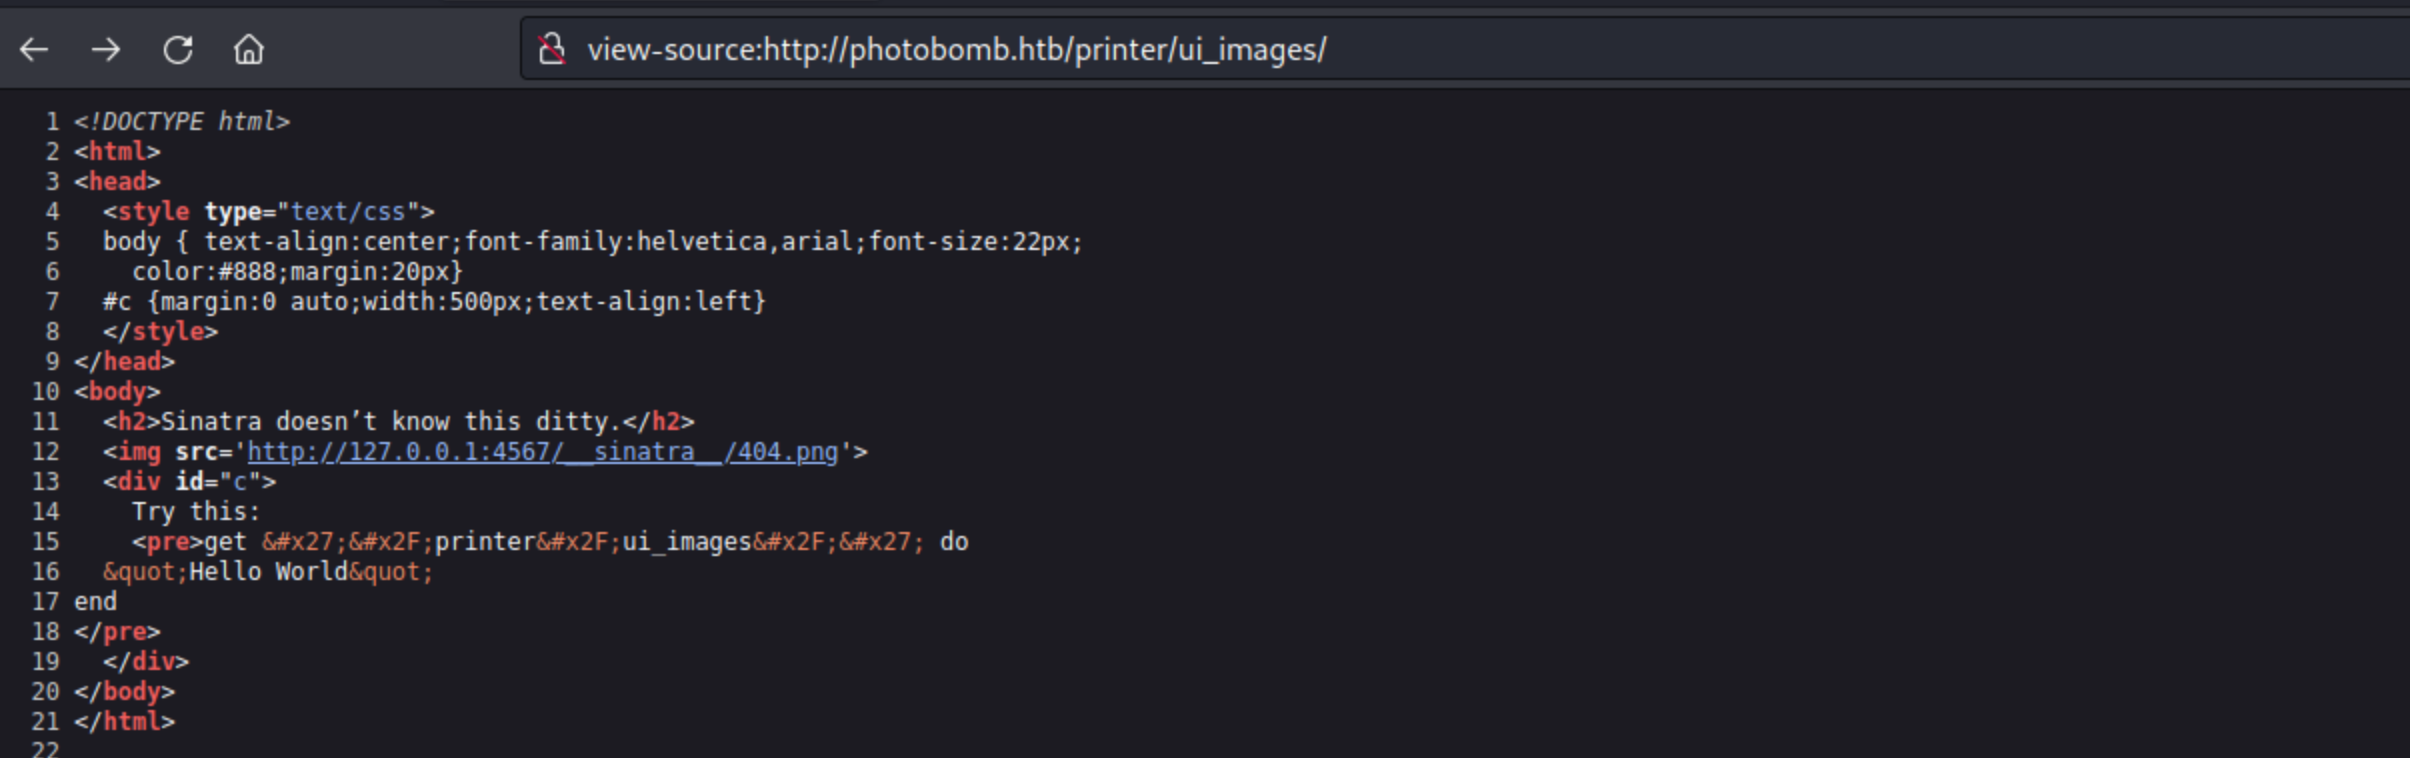
Task: Click the "text/css" attribute value
Action: tap(348, 212)
